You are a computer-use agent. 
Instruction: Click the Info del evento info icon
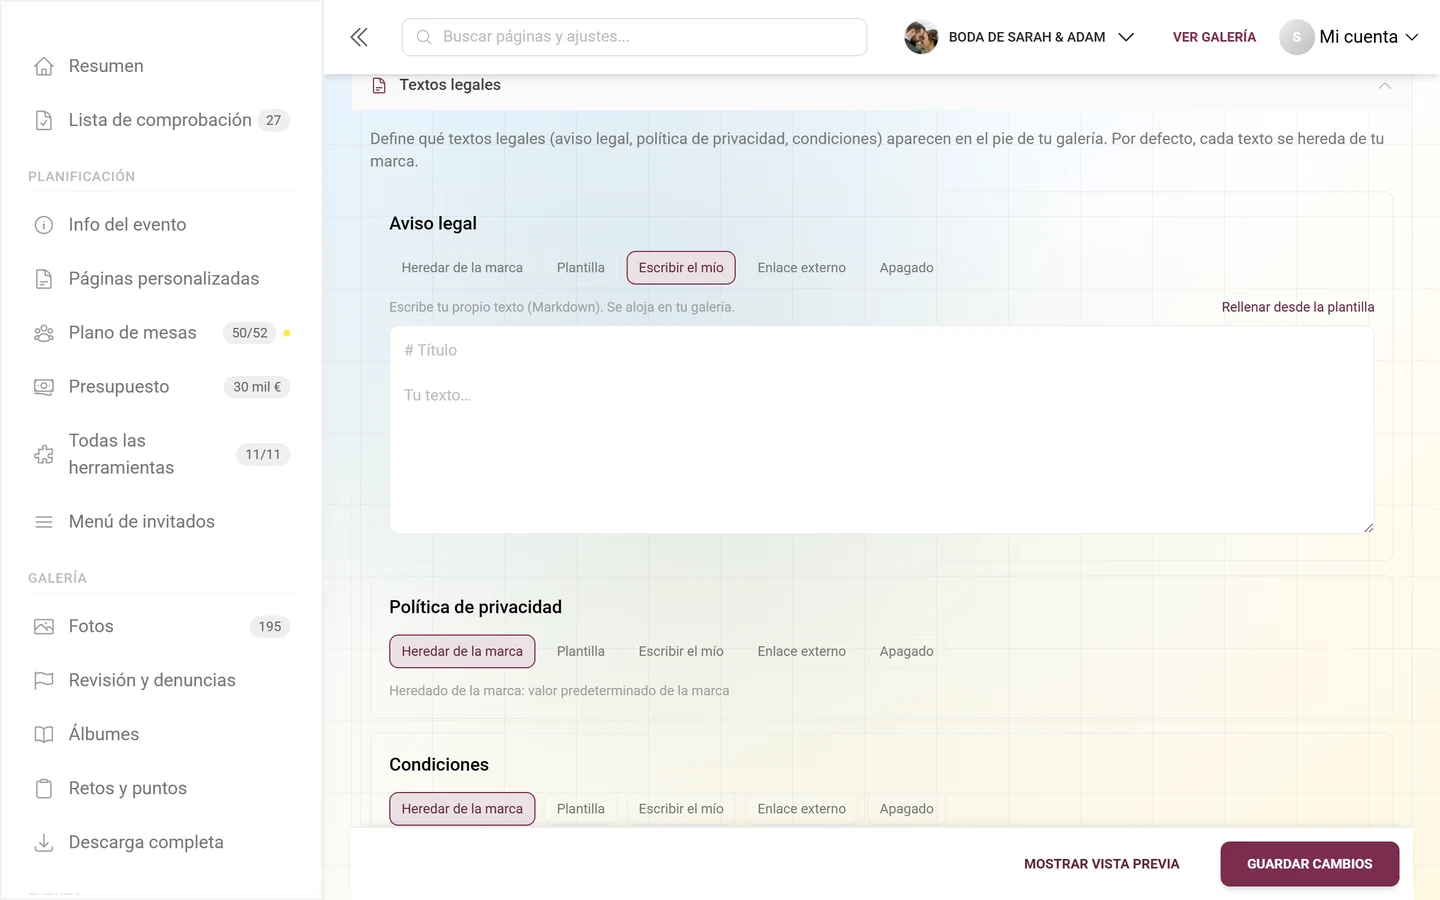44,225
